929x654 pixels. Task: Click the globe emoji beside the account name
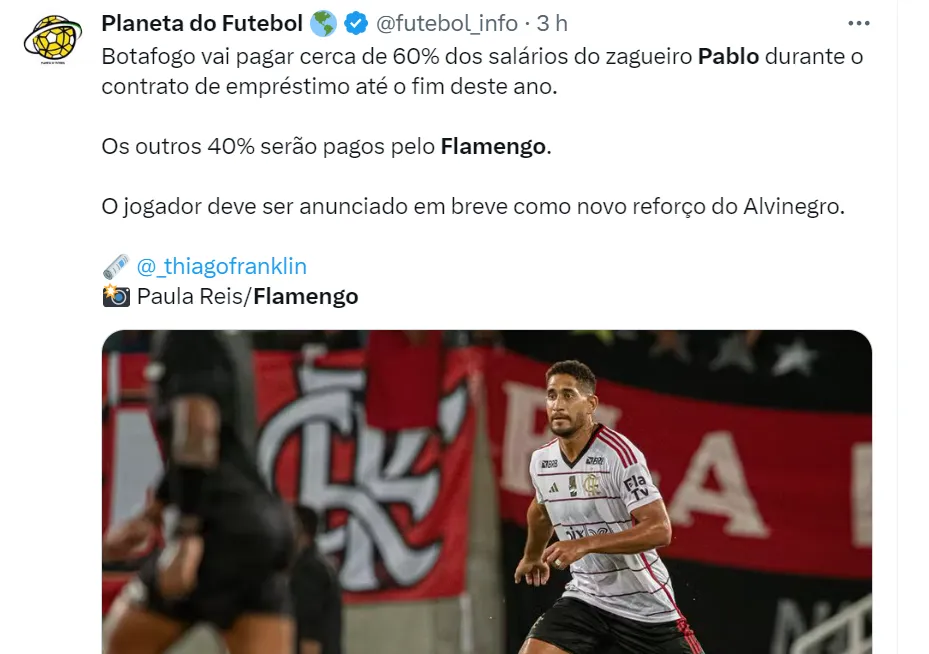tap(323, 24)
